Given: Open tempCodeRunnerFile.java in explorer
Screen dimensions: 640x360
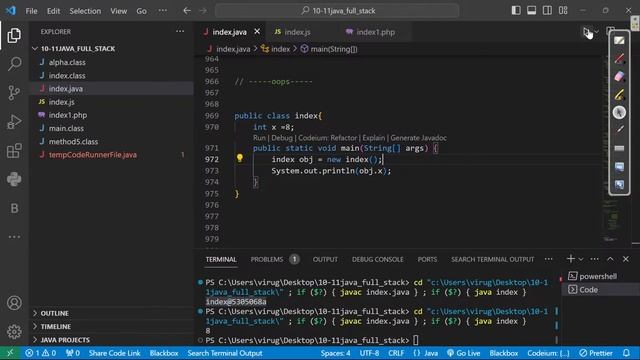Looking at the screenshot, I should click(93, 155).
